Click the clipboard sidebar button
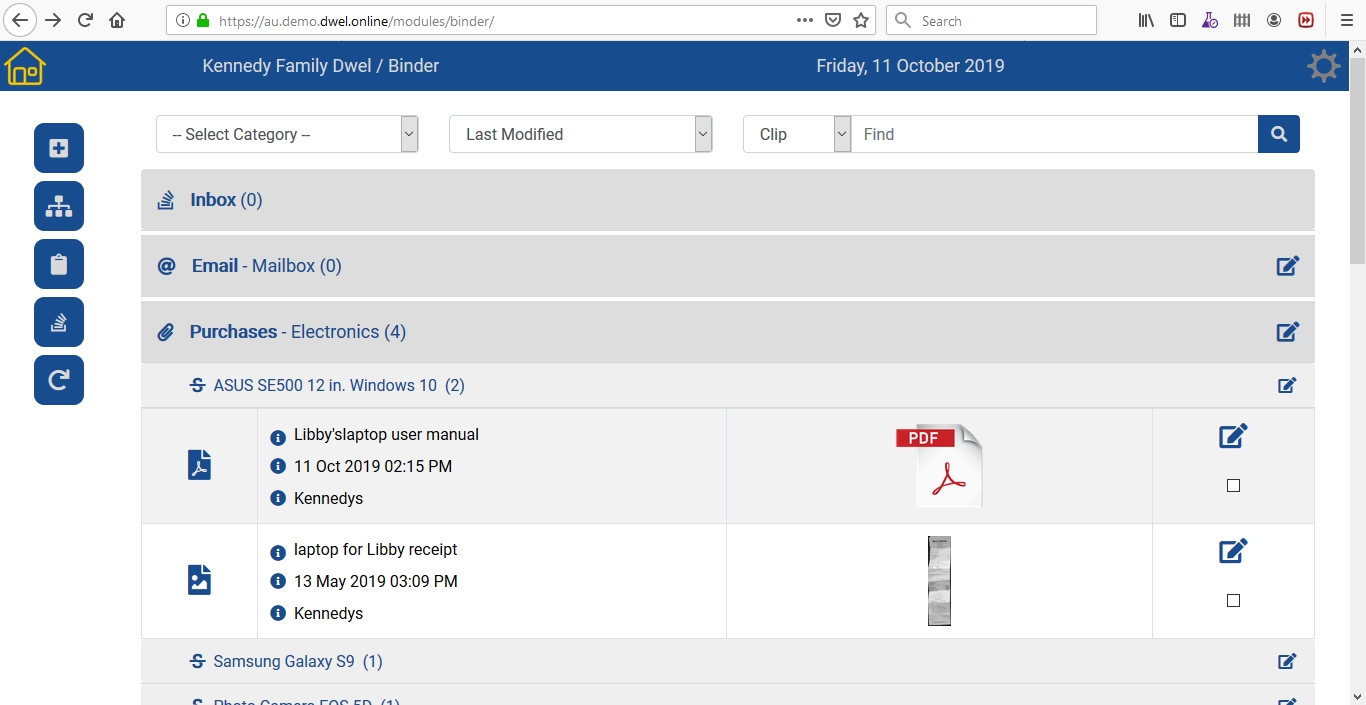 (59, 264)
